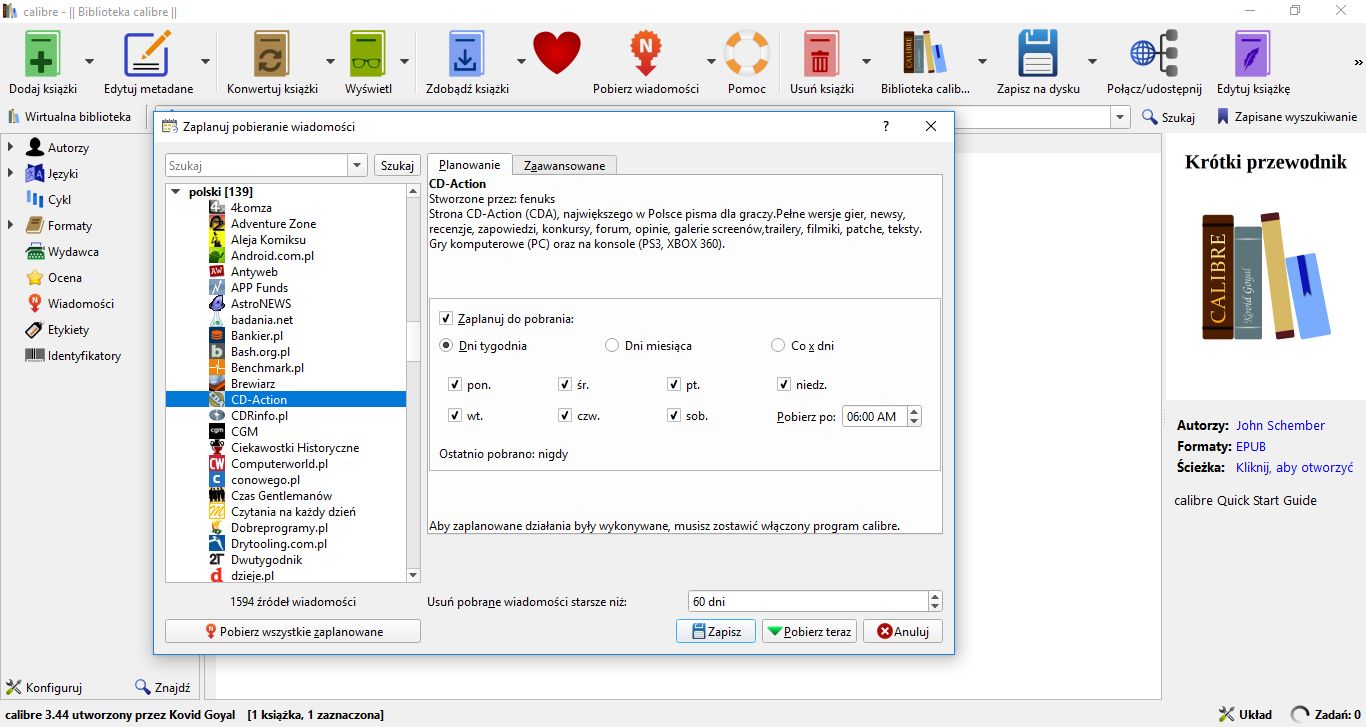The image size is (1366, 727).
Task: Expand the Języki category
Action: click(10, 174)
